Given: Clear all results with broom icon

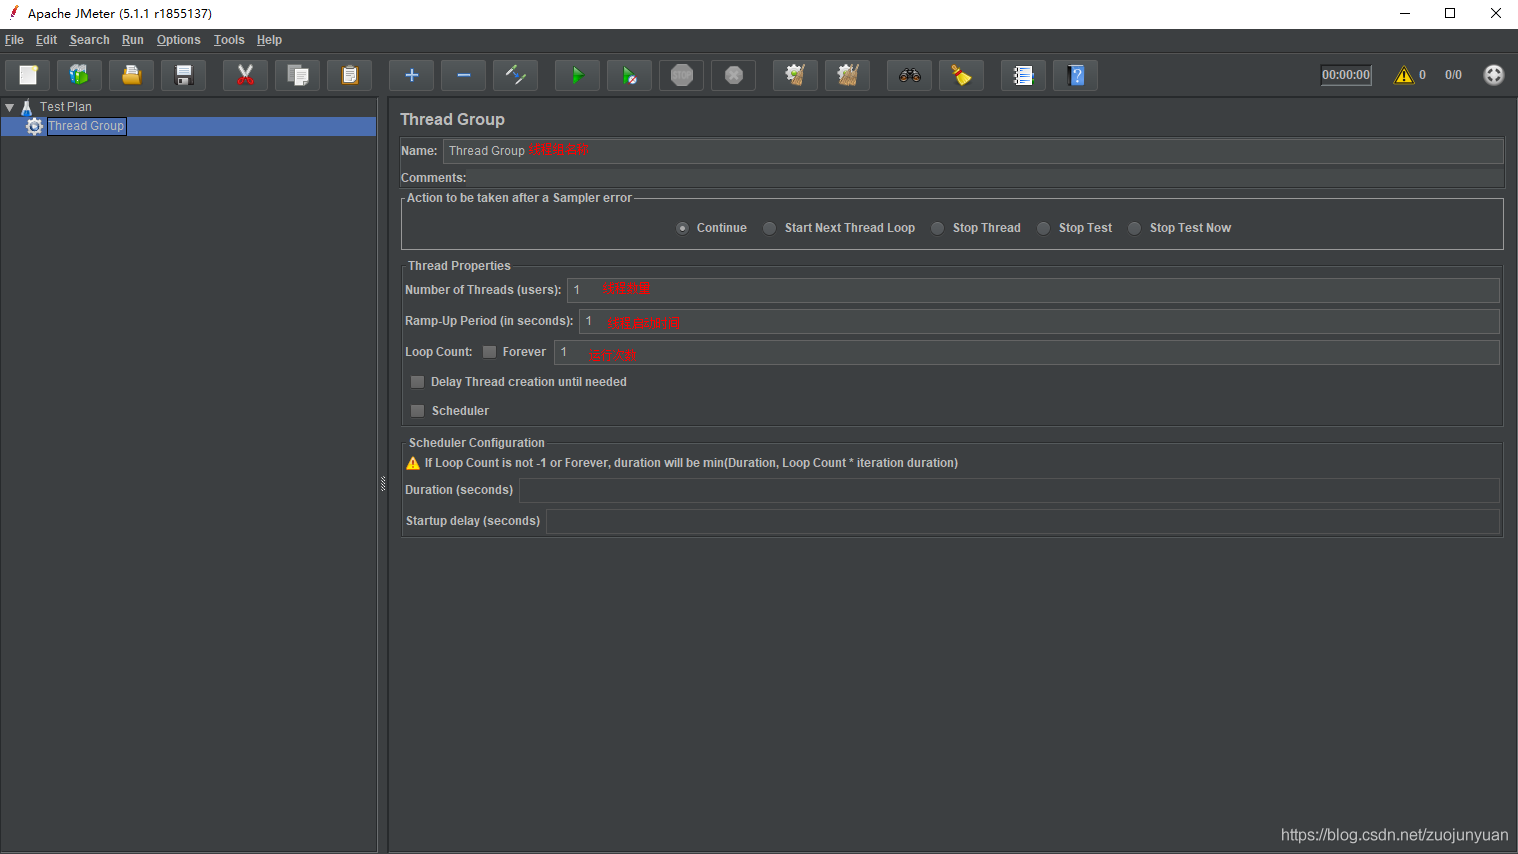Looking at the screenshot, I should [x=847, y=75].
